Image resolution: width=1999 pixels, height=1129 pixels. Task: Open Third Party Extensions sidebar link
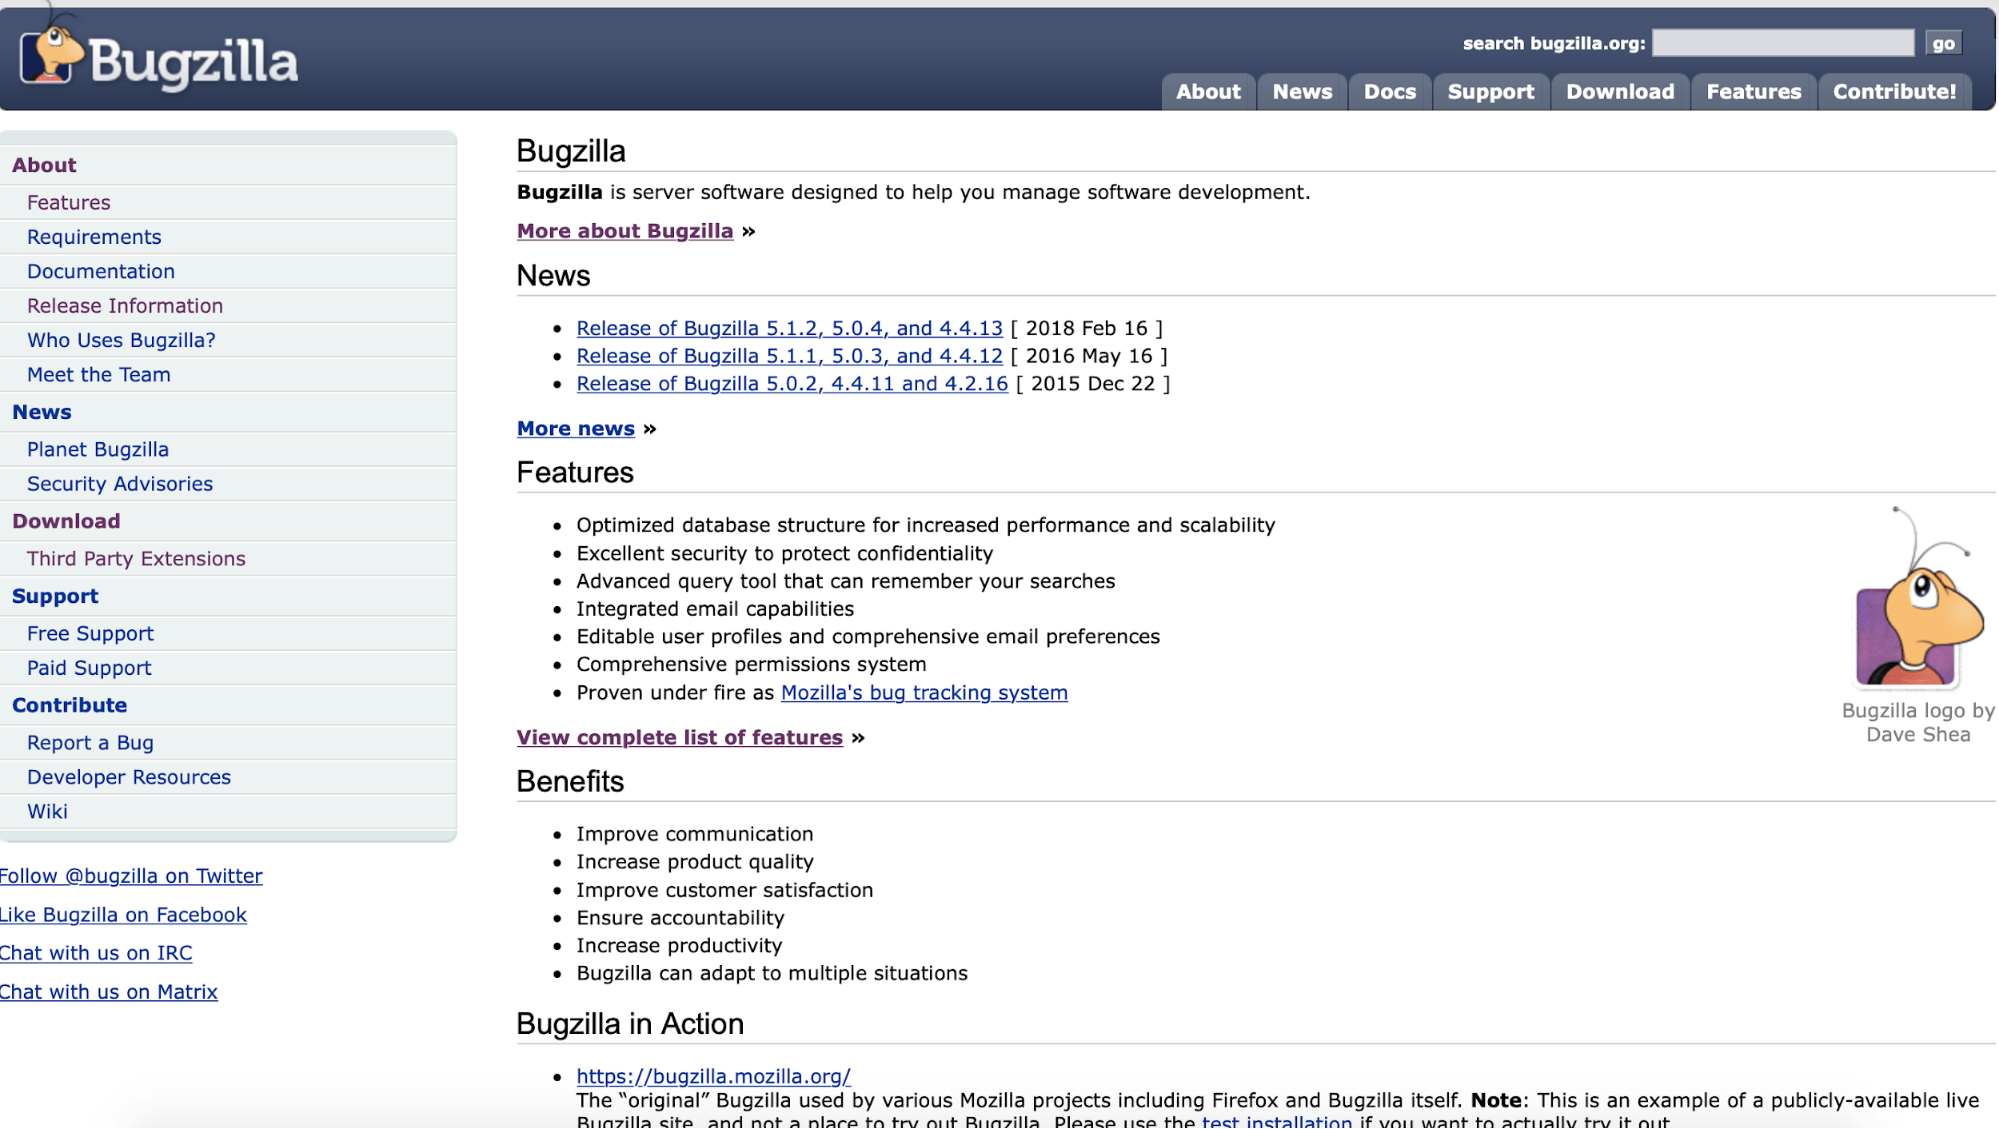point(136,559)
